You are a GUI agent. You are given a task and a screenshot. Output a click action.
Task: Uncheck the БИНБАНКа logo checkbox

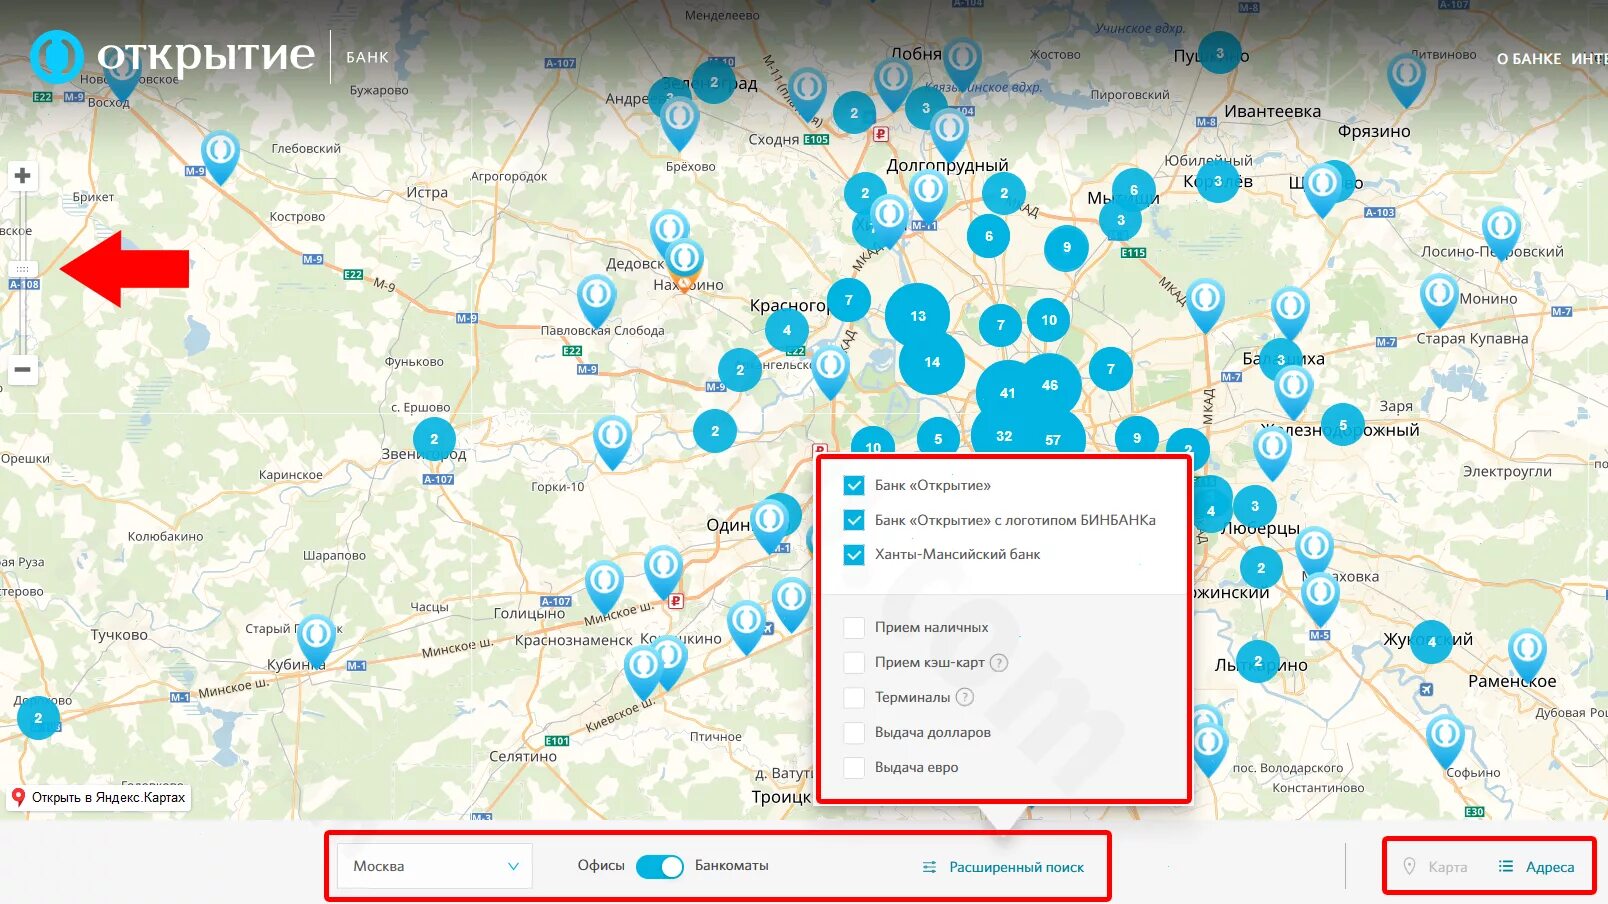click(x=854, y=520)
